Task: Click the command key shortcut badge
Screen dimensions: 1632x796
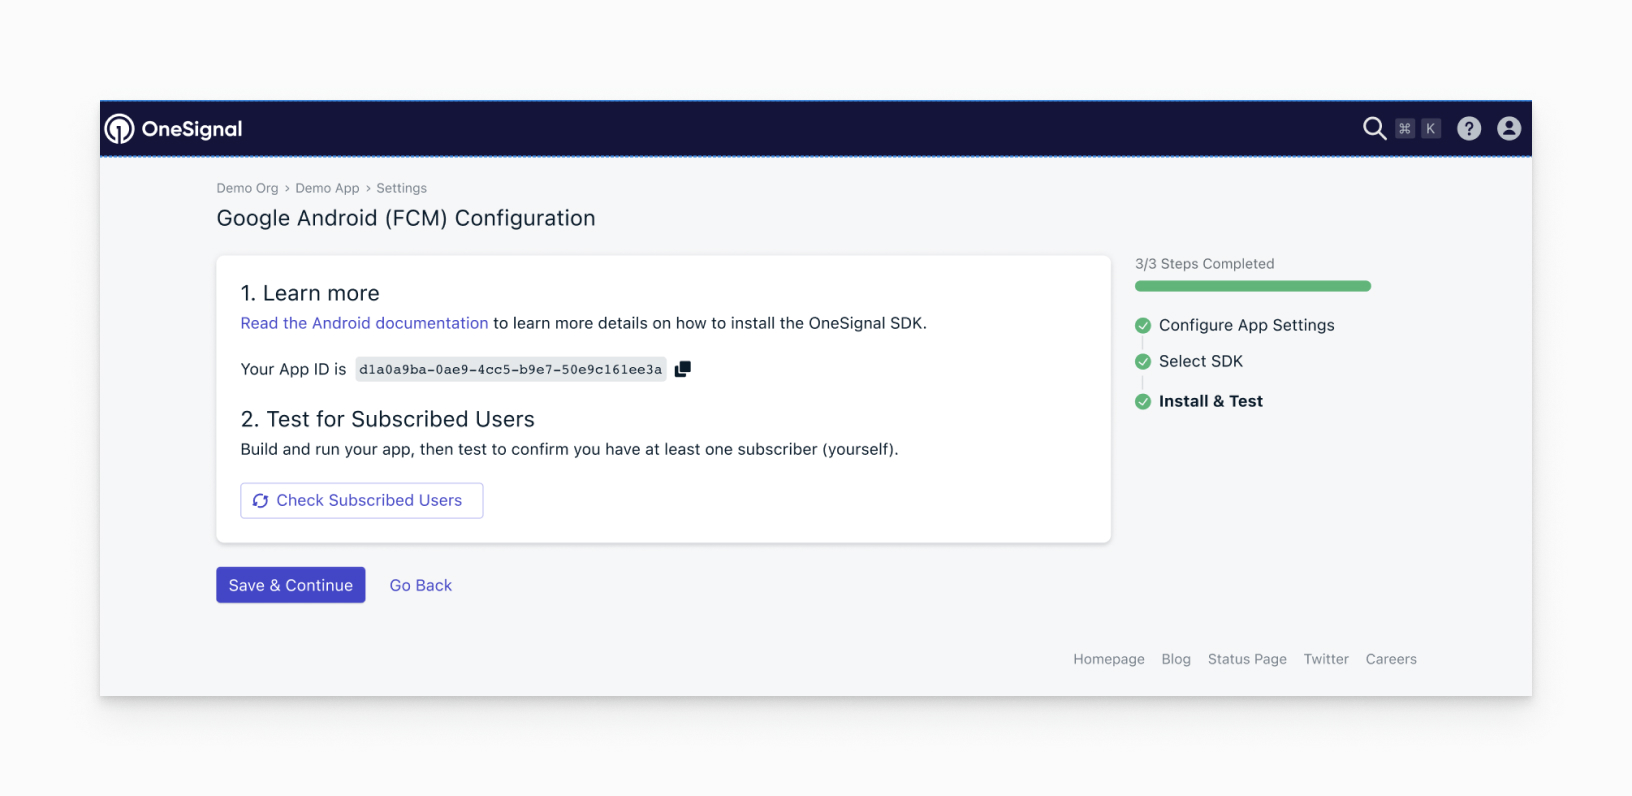Action: coord(1405,128)
